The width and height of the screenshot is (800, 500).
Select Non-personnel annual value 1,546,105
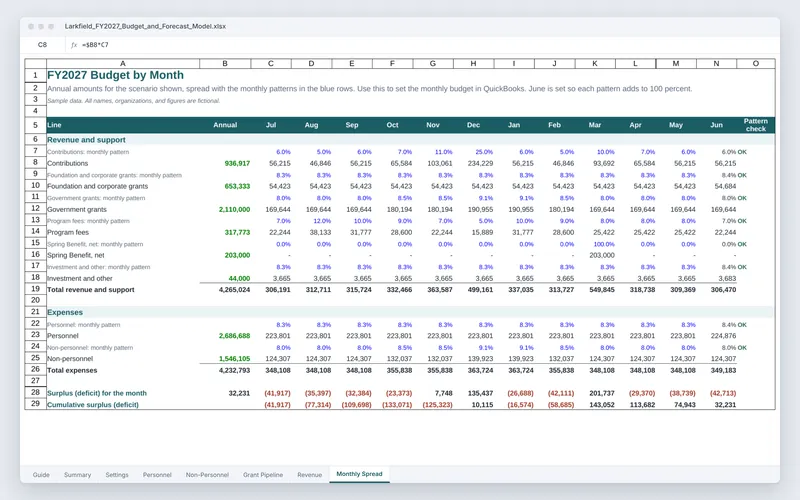[235, 359]
